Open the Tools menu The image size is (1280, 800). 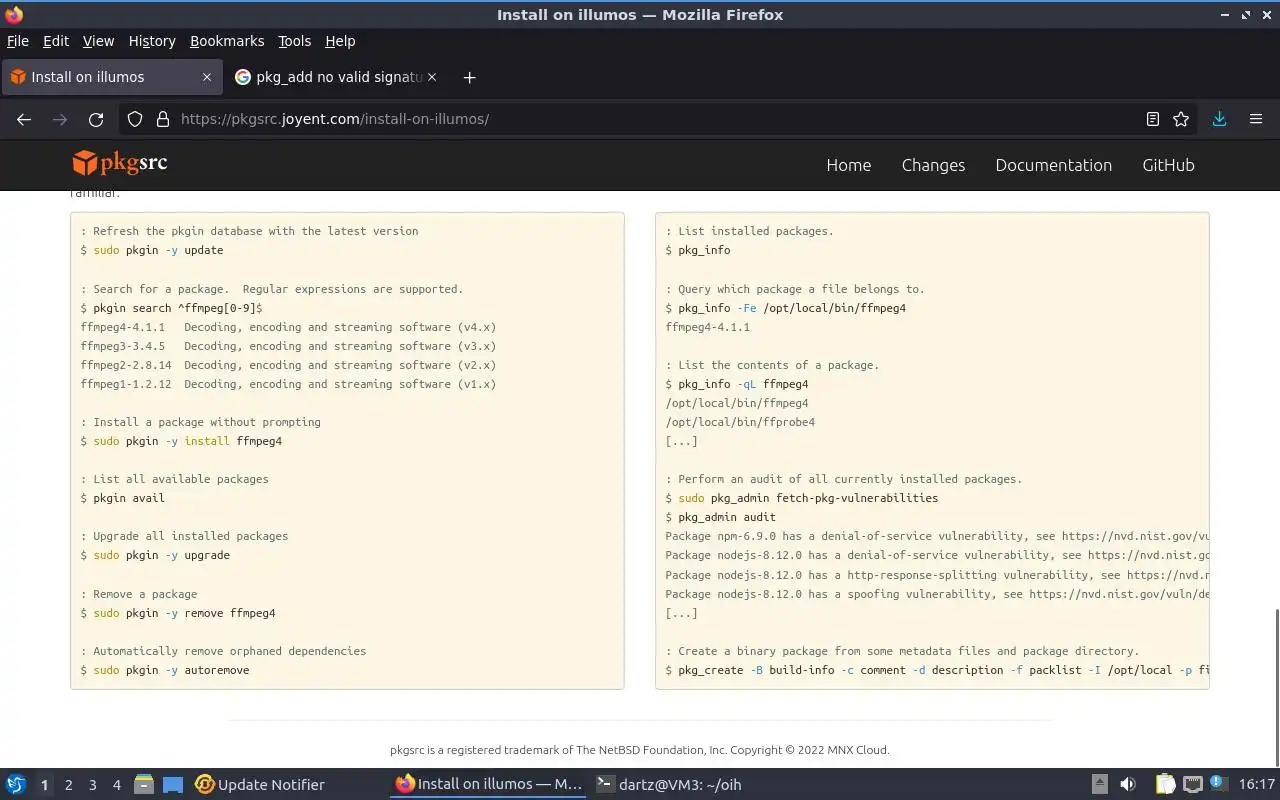(x=294, y=41)
